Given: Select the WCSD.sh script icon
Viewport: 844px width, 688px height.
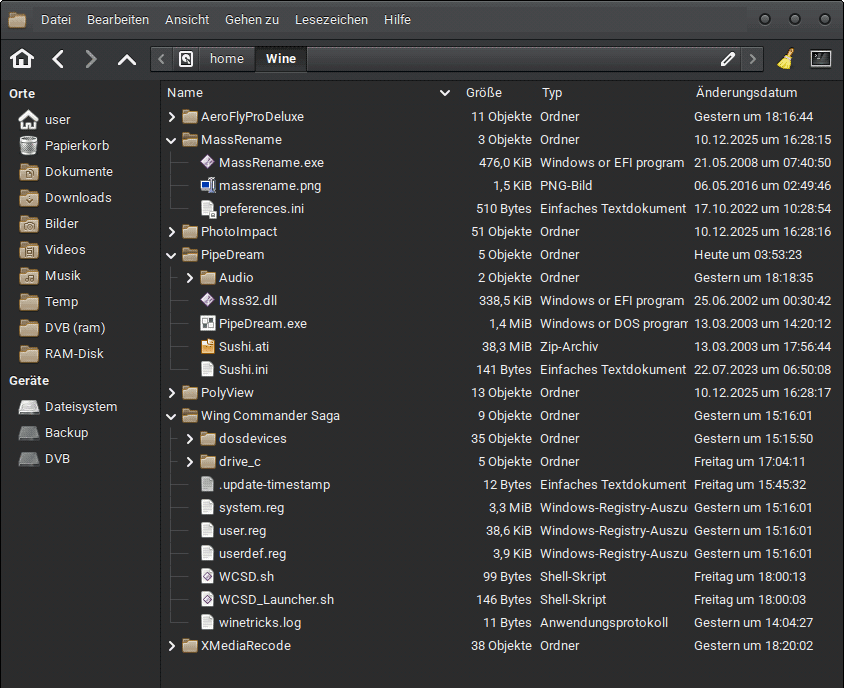Looking at the screenshot, I should coord(207,576).
